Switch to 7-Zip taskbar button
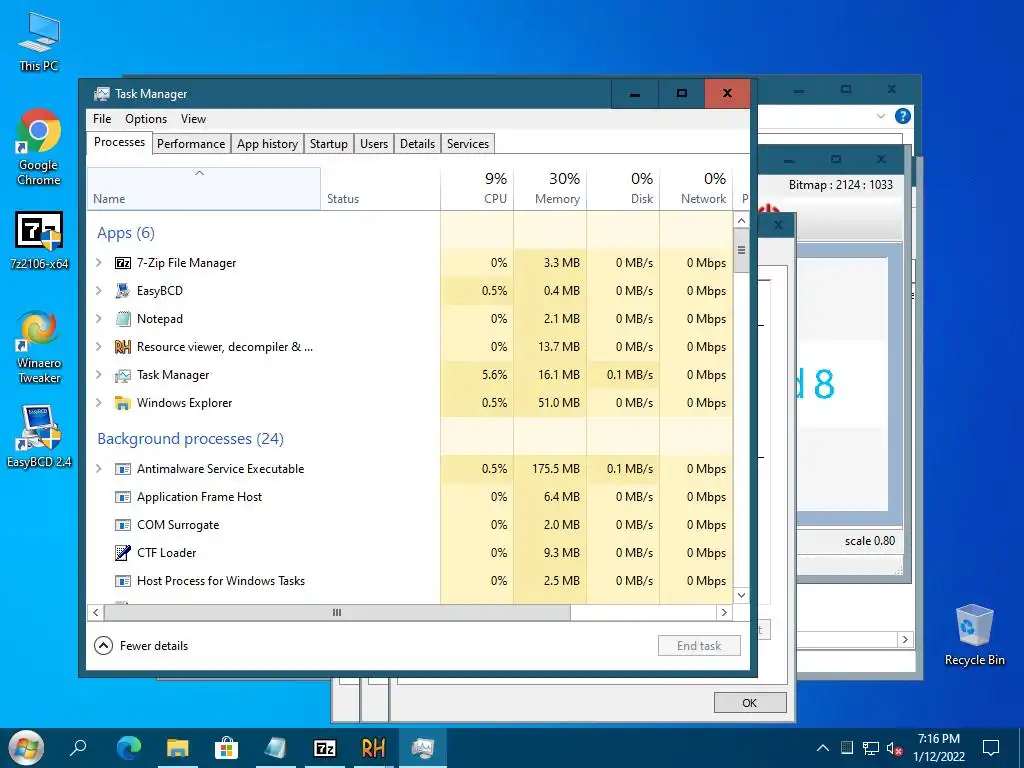Screen dimensions: 1024x768 click(x=325, y=748)
